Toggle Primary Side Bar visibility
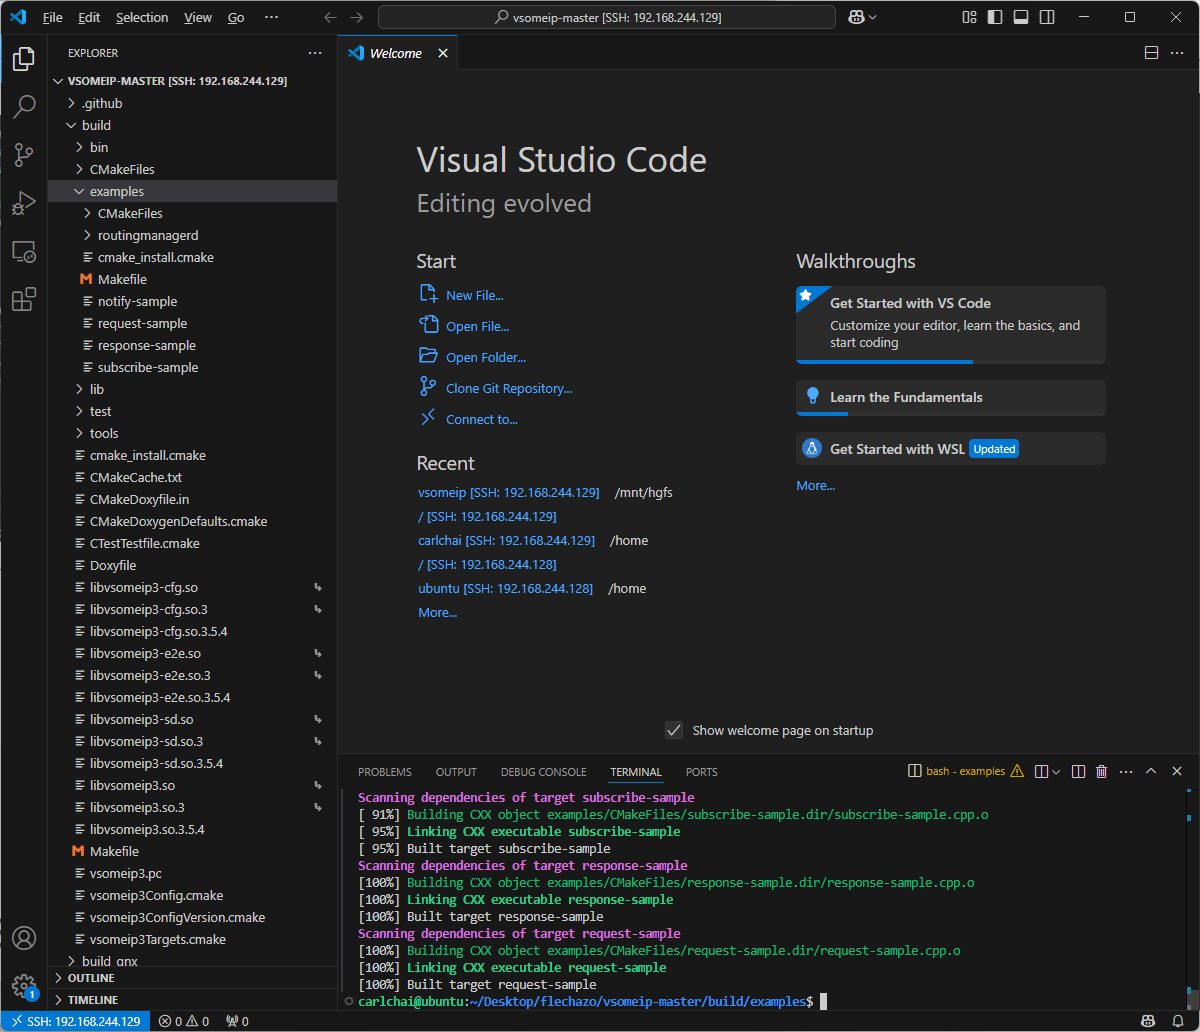Image resolution: width=1200 pixels, height=1032 pixels. click(x=995, y=17)
